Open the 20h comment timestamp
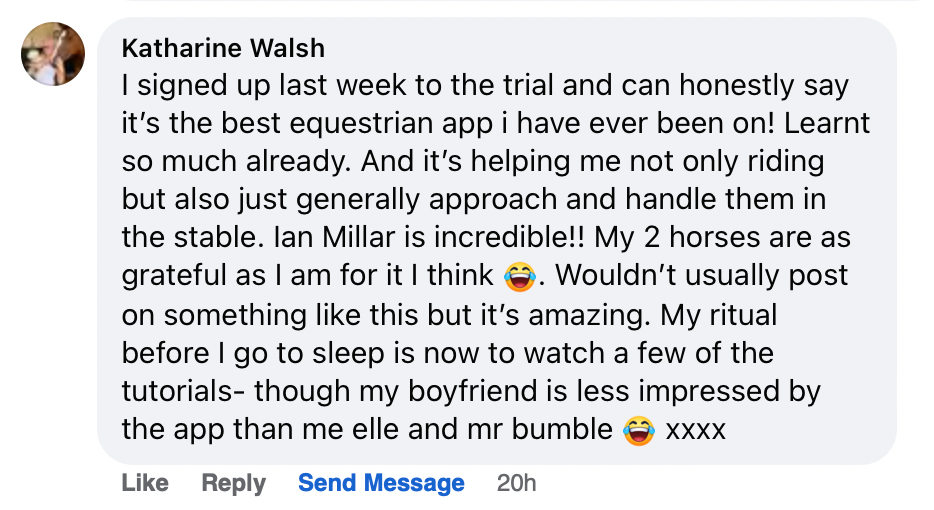Screen dimensions: 934x510 [517, 483]
